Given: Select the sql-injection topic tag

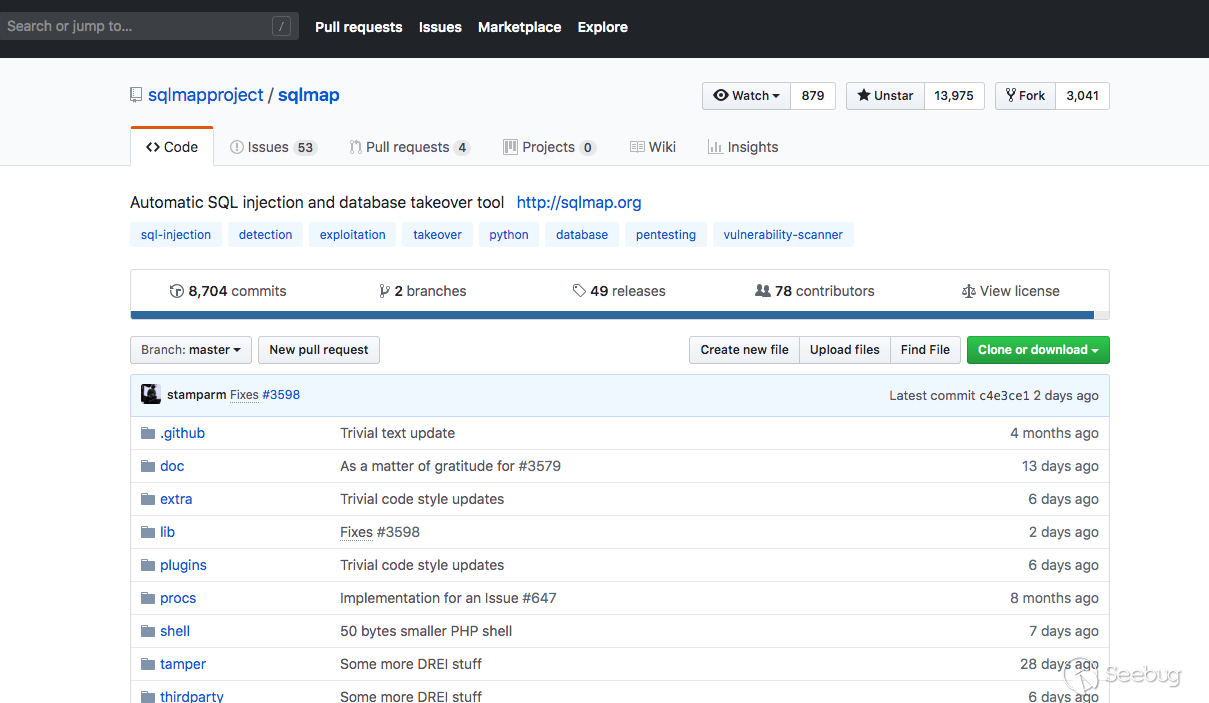Looking at the screenshot, I should 176,235.
